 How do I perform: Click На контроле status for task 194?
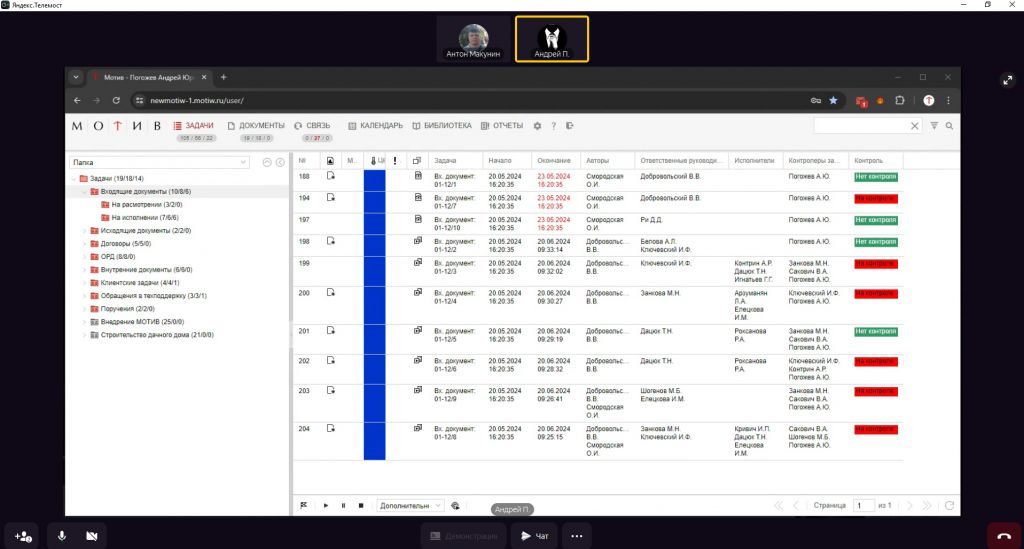876,198
